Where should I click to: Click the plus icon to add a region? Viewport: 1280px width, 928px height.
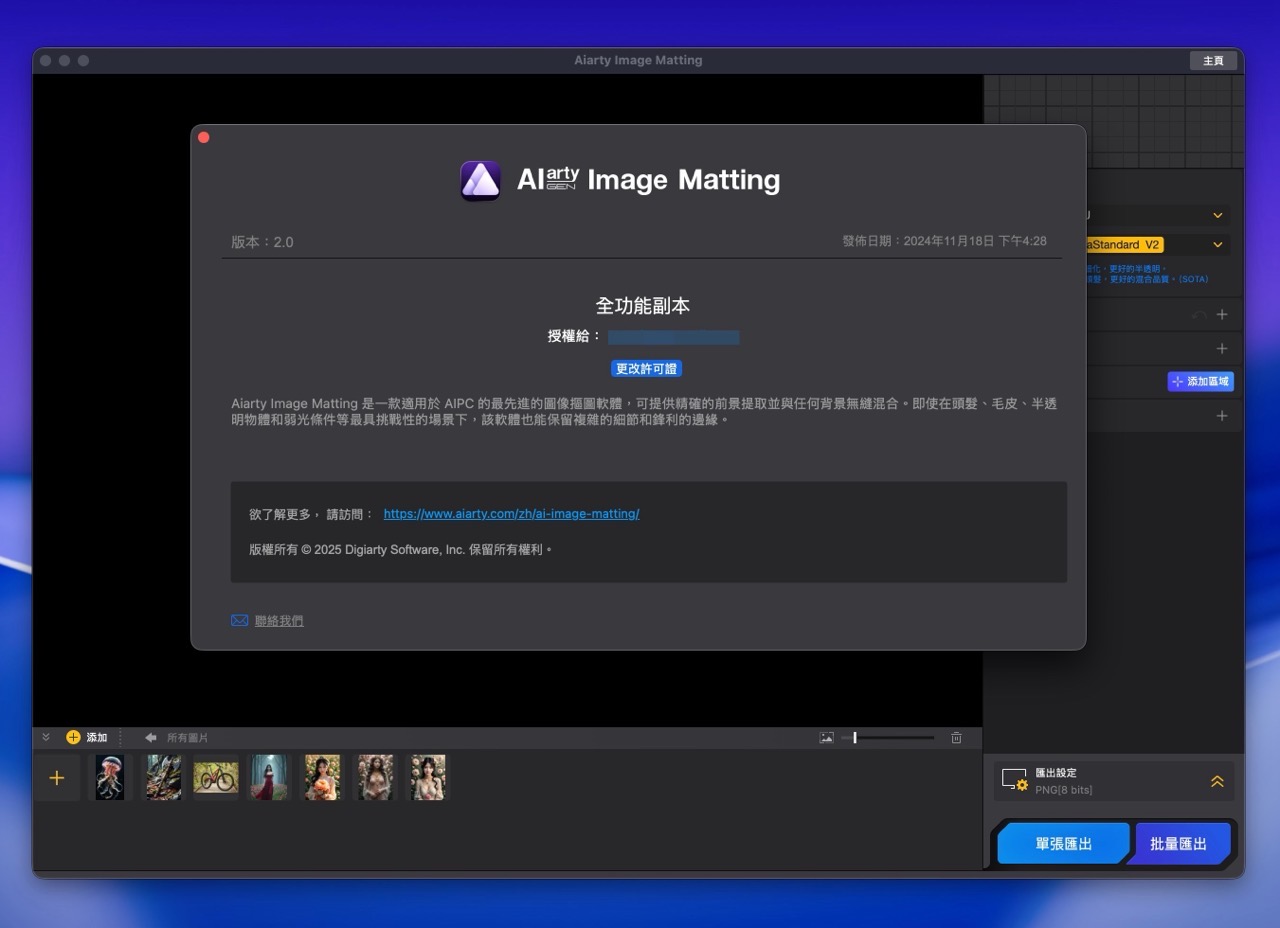coord(1221,348)
